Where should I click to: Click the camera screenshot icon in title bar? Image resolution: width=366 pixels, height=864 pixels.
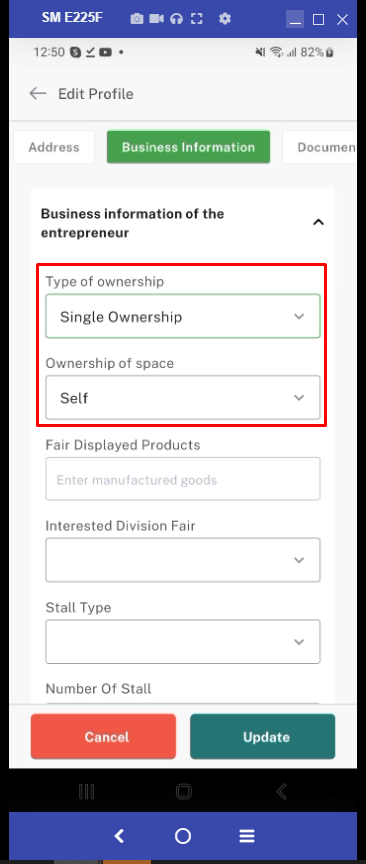137,19
